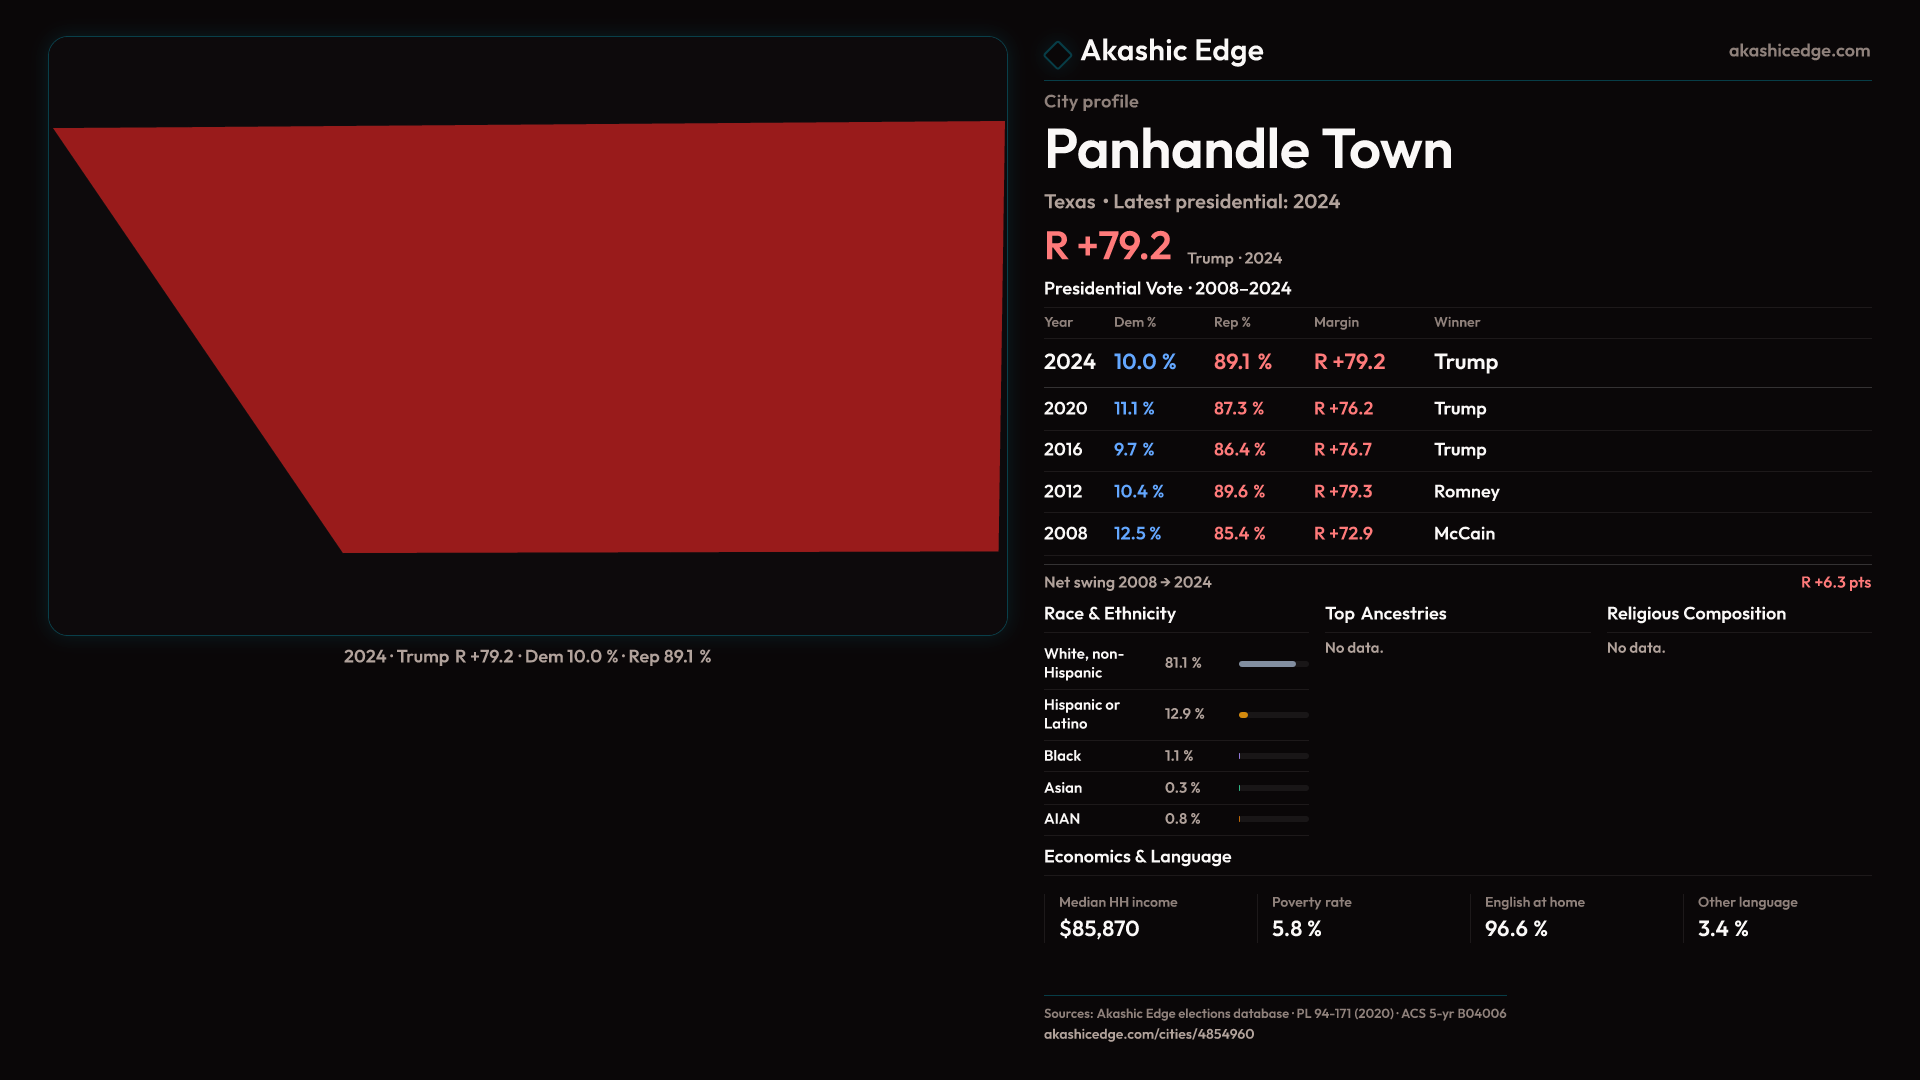Click the Panhandle Town title heading

pyautogui.click(x=1248, y=150)
